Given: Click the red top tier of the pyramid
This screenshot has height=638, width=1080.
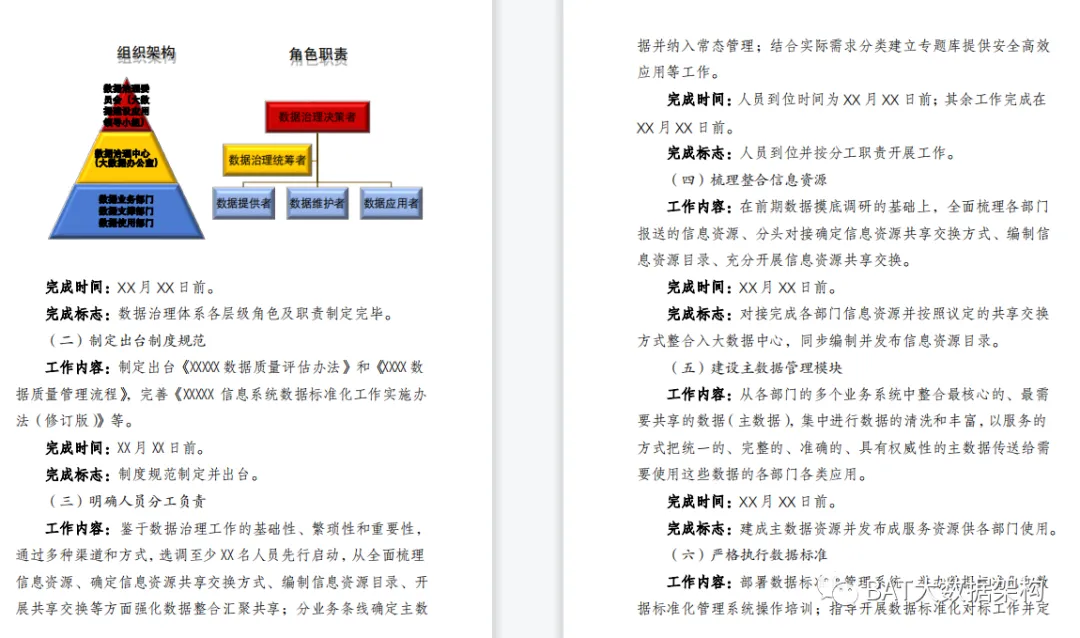Looking at the screenshot, I should point(126,107).
